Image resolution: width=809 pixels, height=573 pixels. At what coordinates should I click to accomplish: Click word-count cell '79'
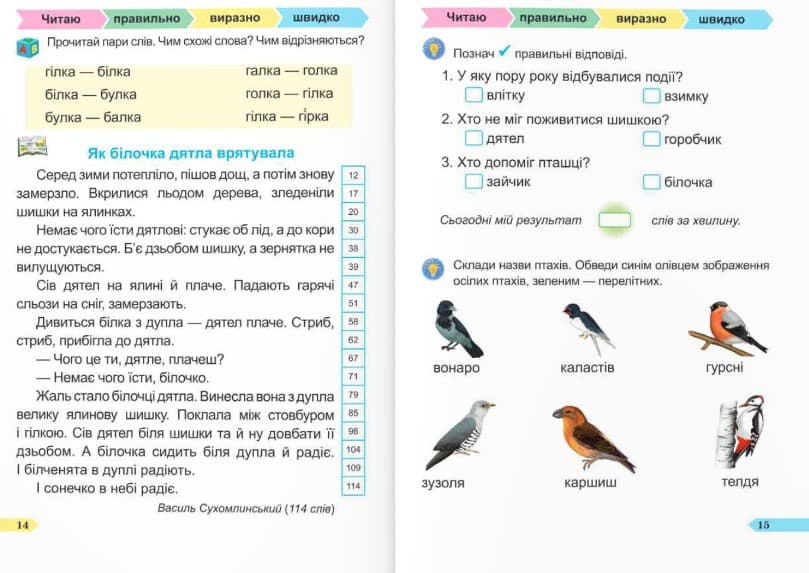pyautogui.click(x=353, y=395)
